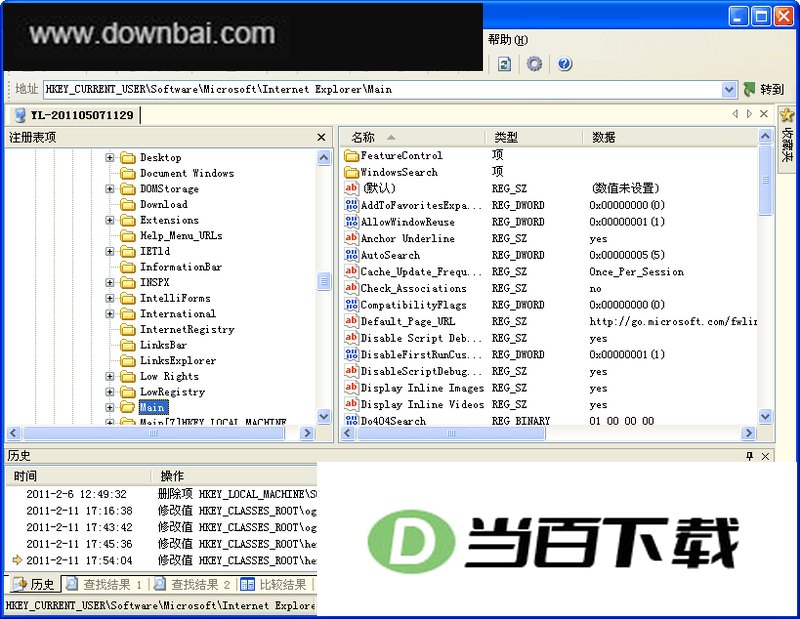Select the Anchor Underline string icon

coord(351,238)
